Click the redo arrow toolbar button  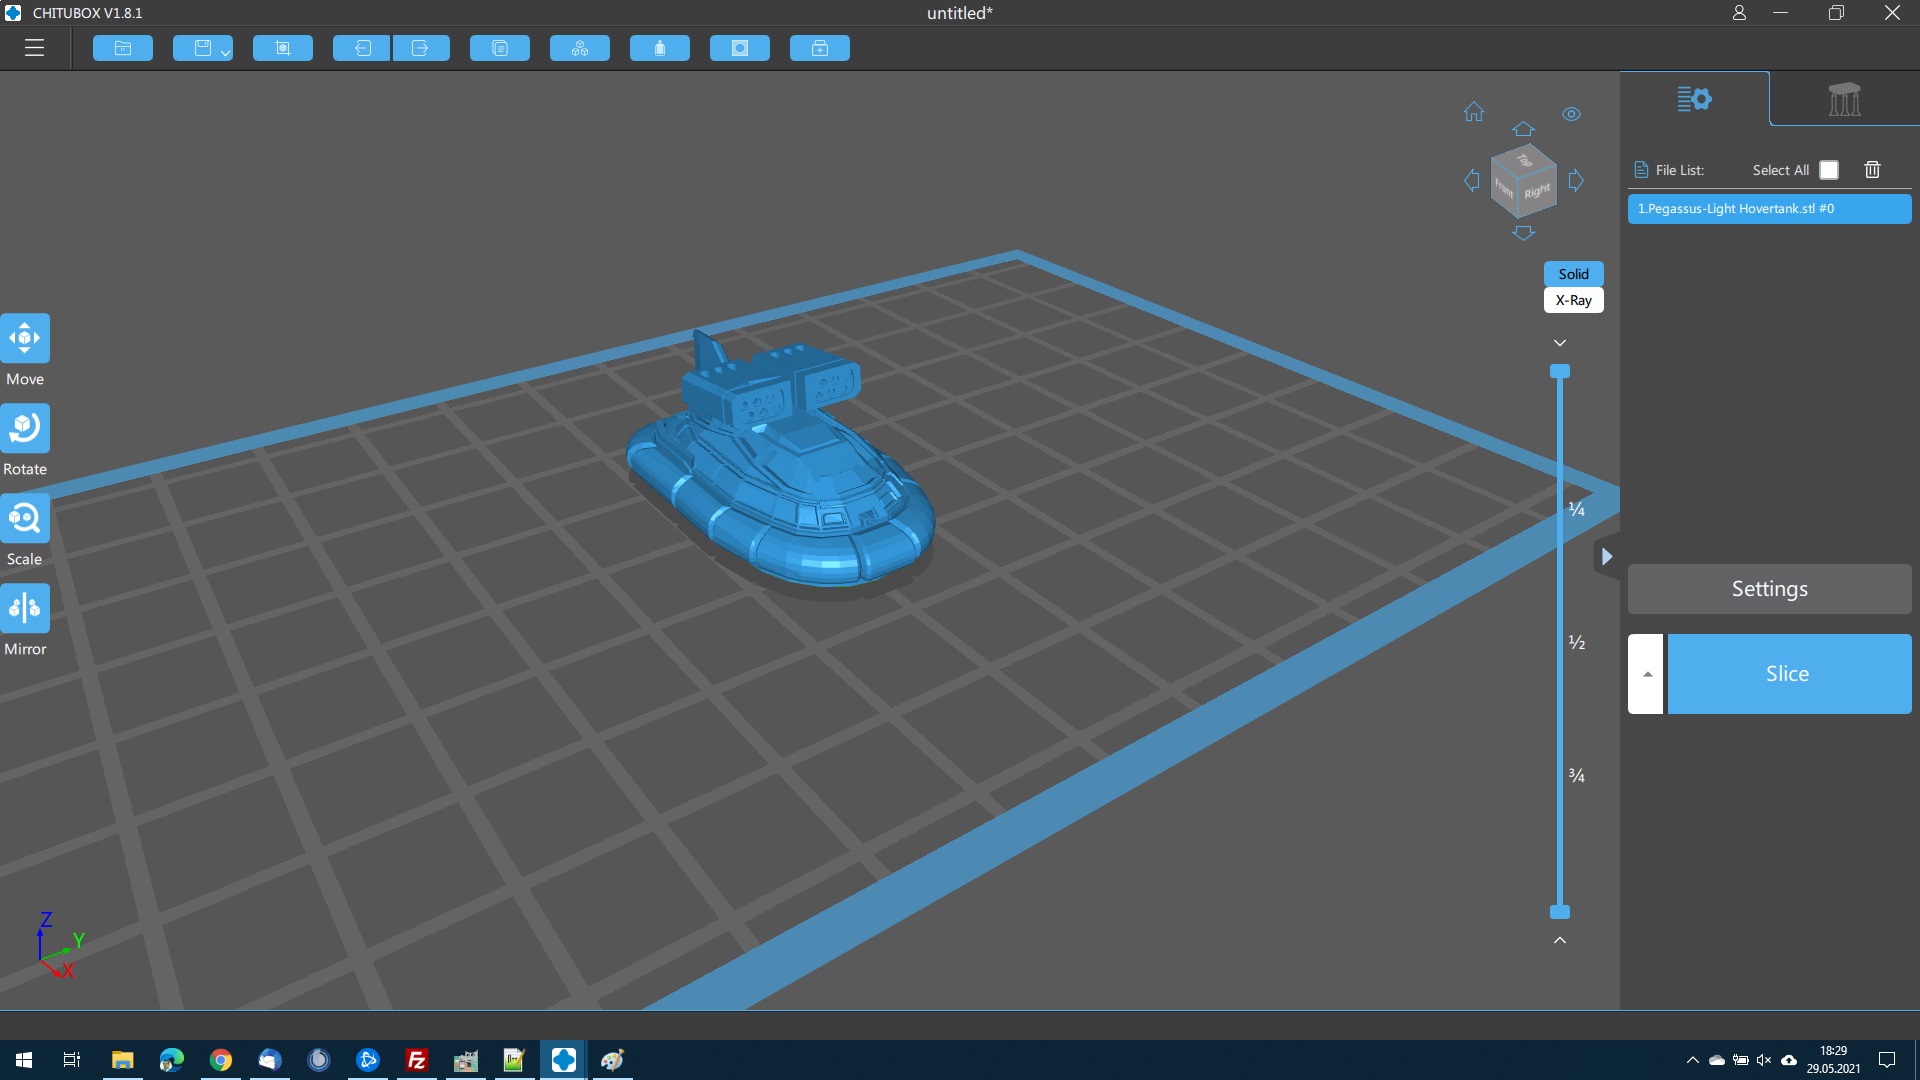tap(421, 48)
